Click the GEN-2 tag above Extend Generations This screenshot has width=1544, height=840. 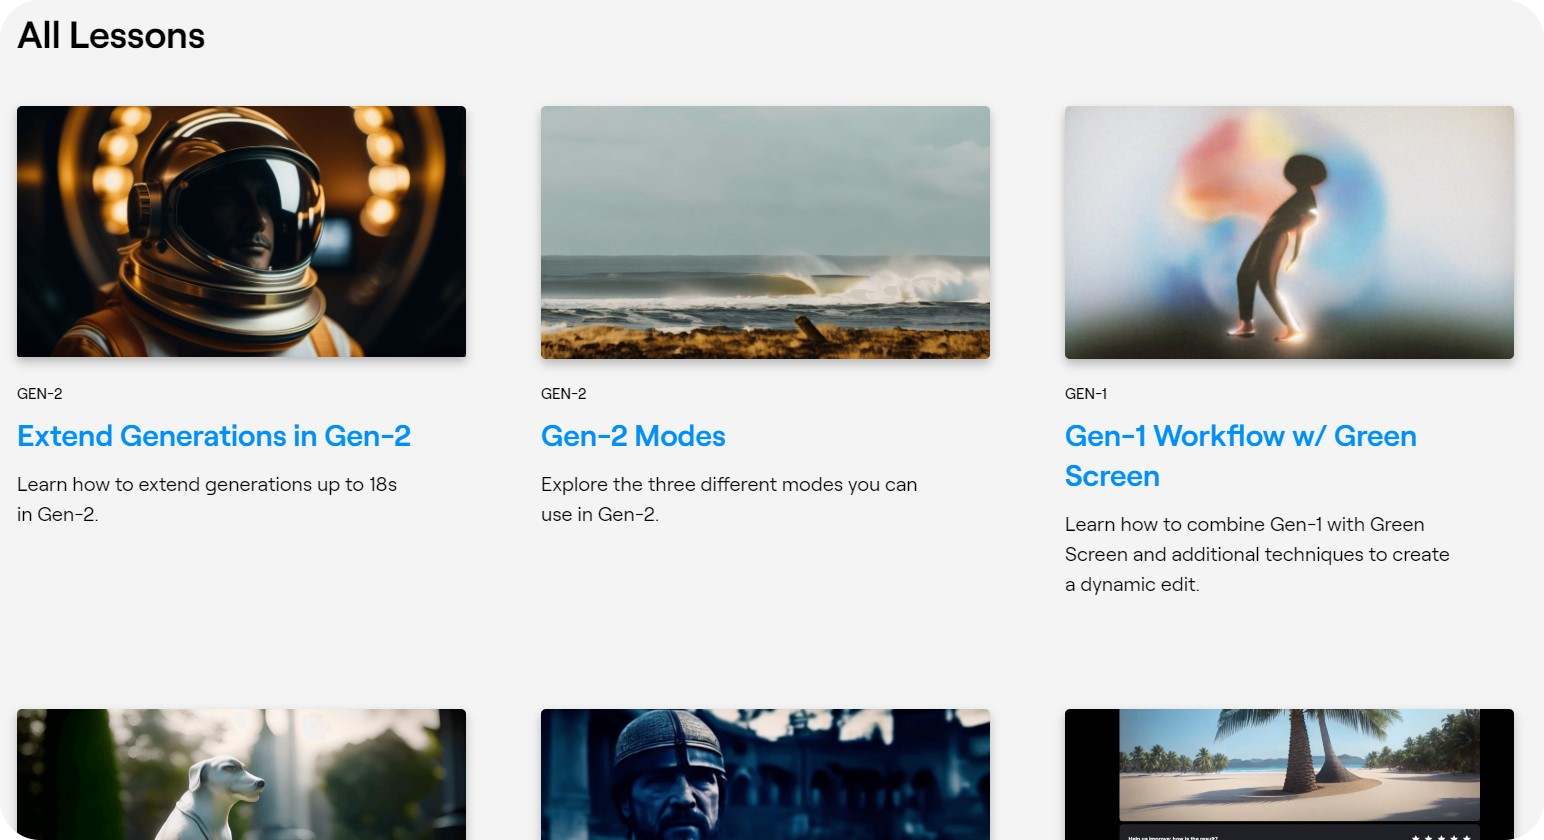coord(40,394)
